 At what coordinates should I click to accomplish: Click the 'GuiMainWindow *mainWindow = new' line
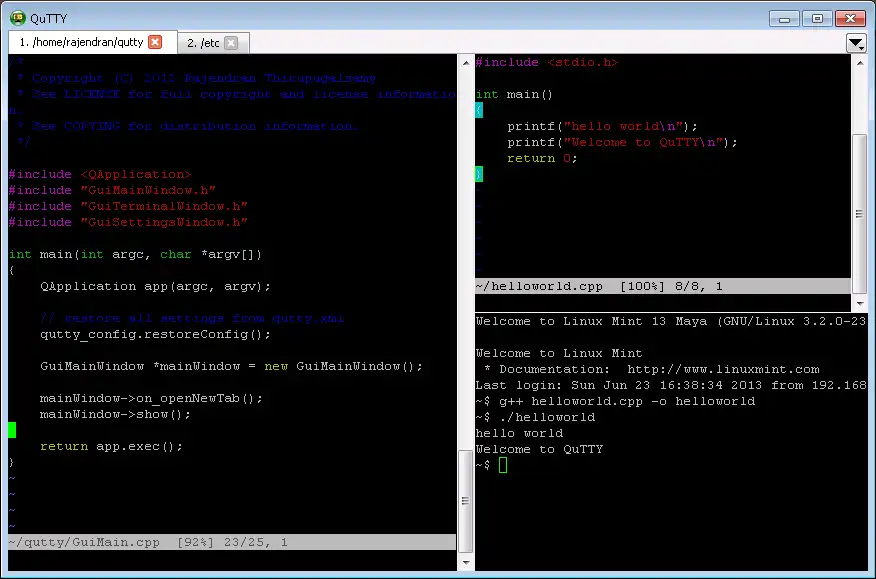(x=231, y=366)
